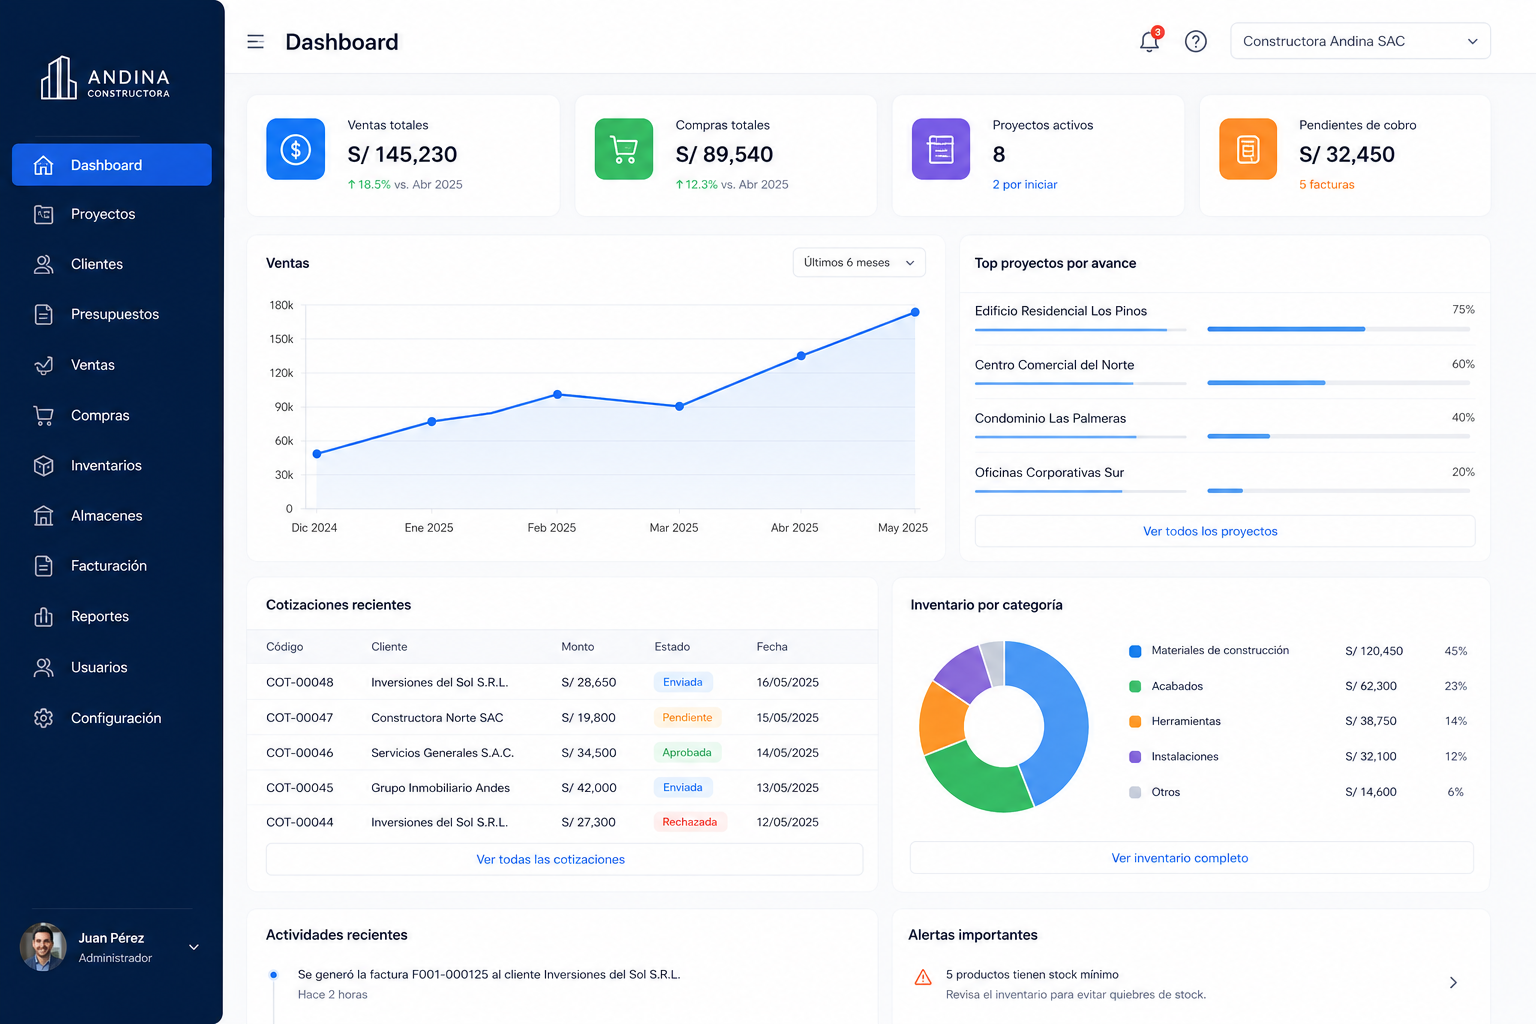
Task: Click the Proyectos sidebar icon
Action: (43, 214)
